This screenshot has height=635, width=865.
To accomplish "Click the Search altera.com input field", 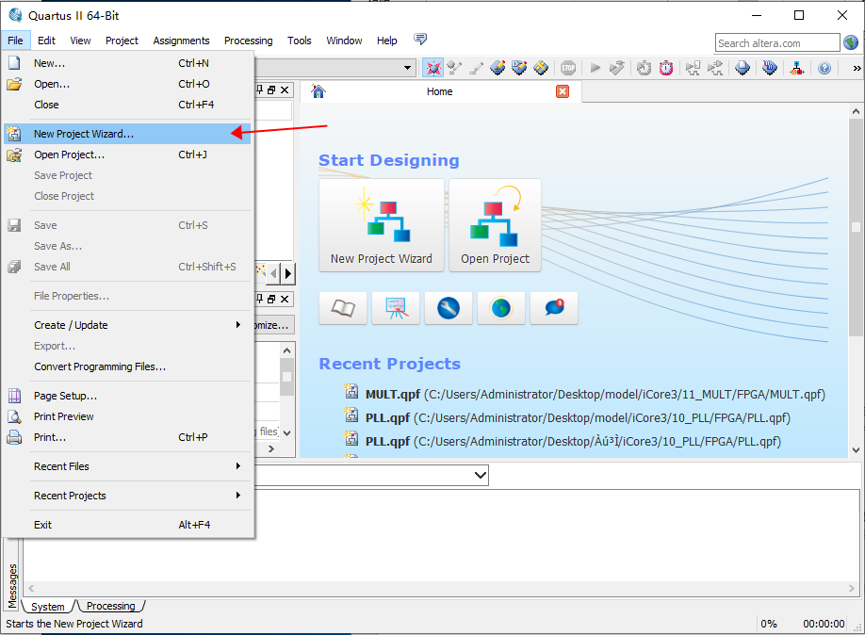I will pos(777,43).
